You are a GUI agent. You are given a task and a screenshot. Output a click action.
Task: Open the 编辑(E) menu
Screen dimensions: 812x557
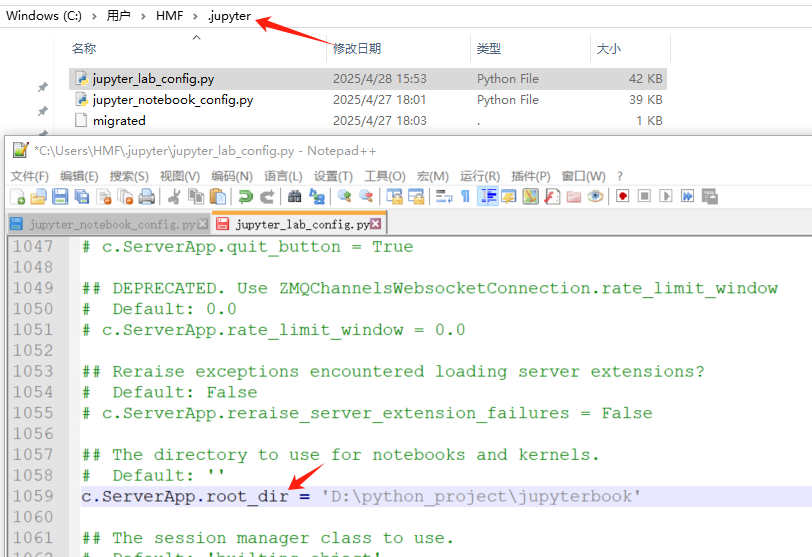pos(79,177)
